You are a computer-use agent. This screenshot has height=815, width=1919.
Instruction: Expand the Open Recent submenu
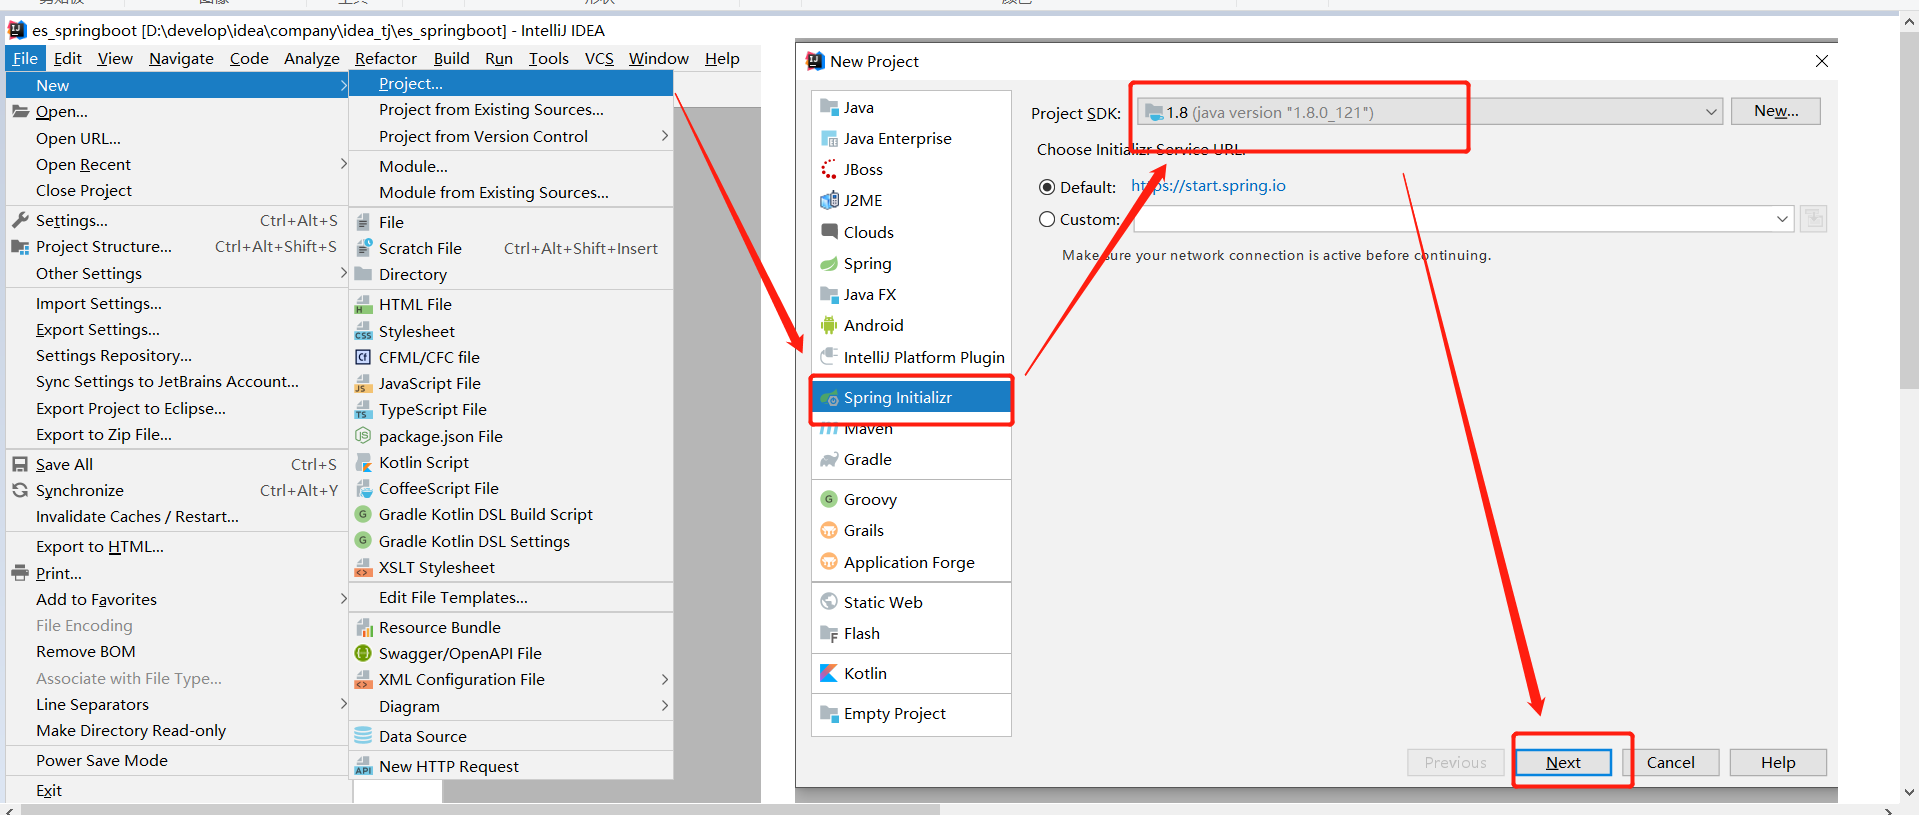pyautogui.click(x=343, y=164)
